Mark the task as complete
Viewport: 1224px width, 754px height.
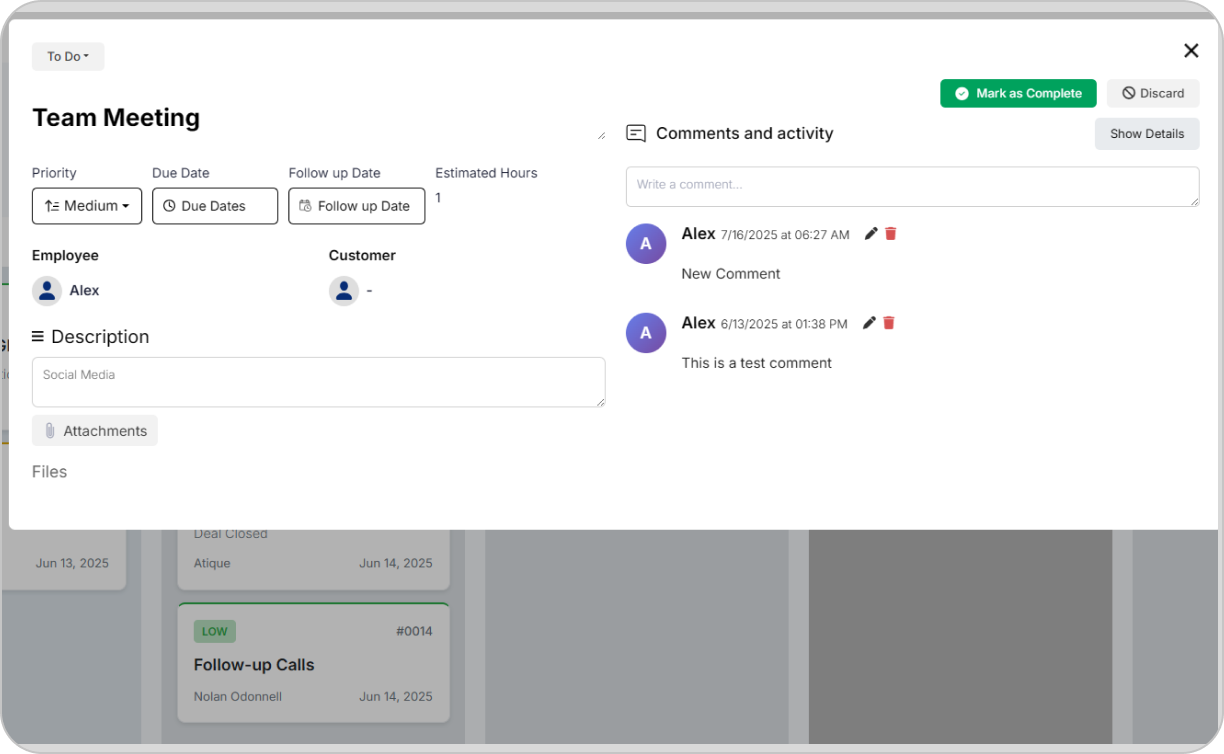(x=1017, y=93)
